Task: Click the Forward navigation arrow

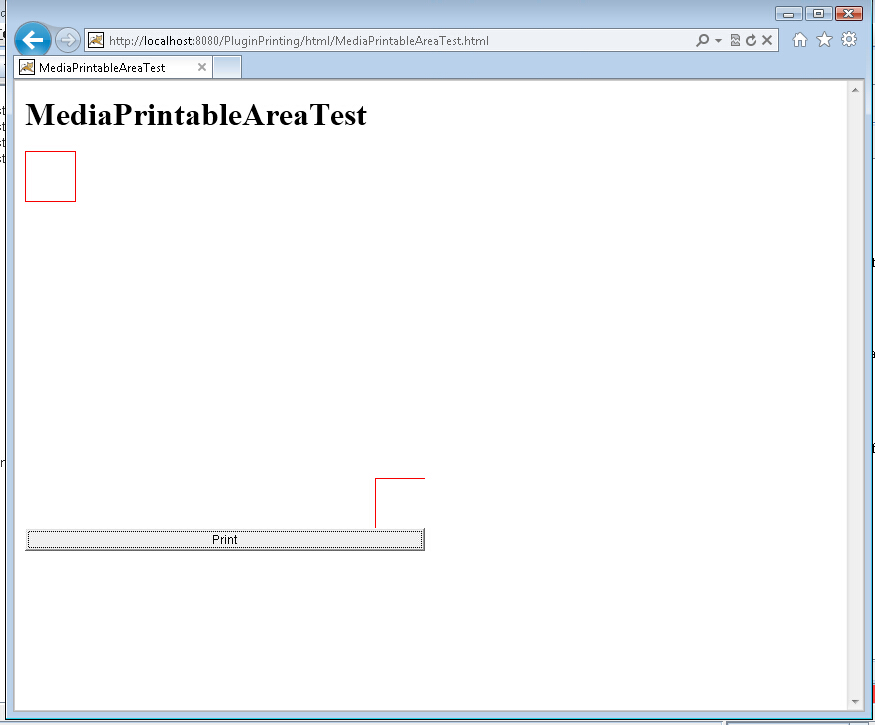Action: click(x=67, y=40)
